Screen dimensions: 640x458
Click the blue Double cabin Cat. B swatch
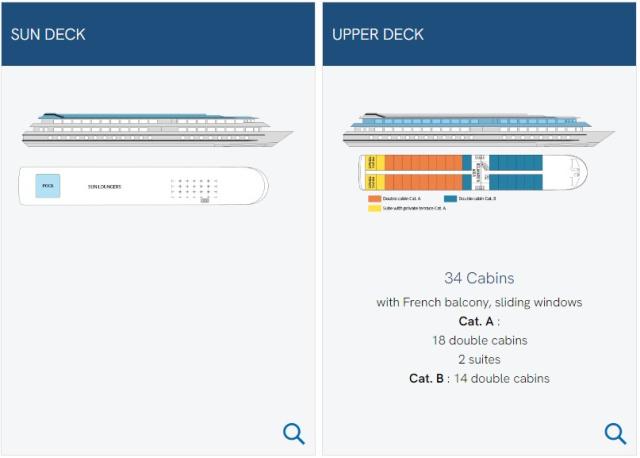click(450, 198)
